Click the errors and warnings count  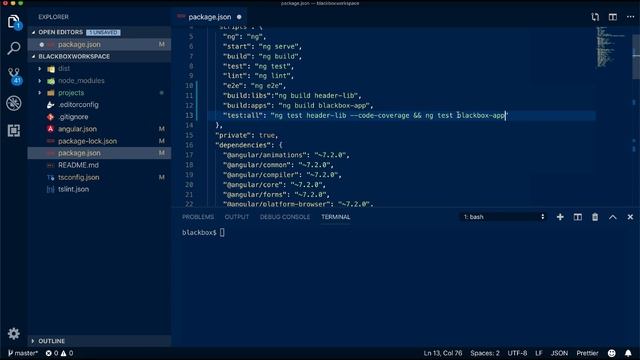59,353
